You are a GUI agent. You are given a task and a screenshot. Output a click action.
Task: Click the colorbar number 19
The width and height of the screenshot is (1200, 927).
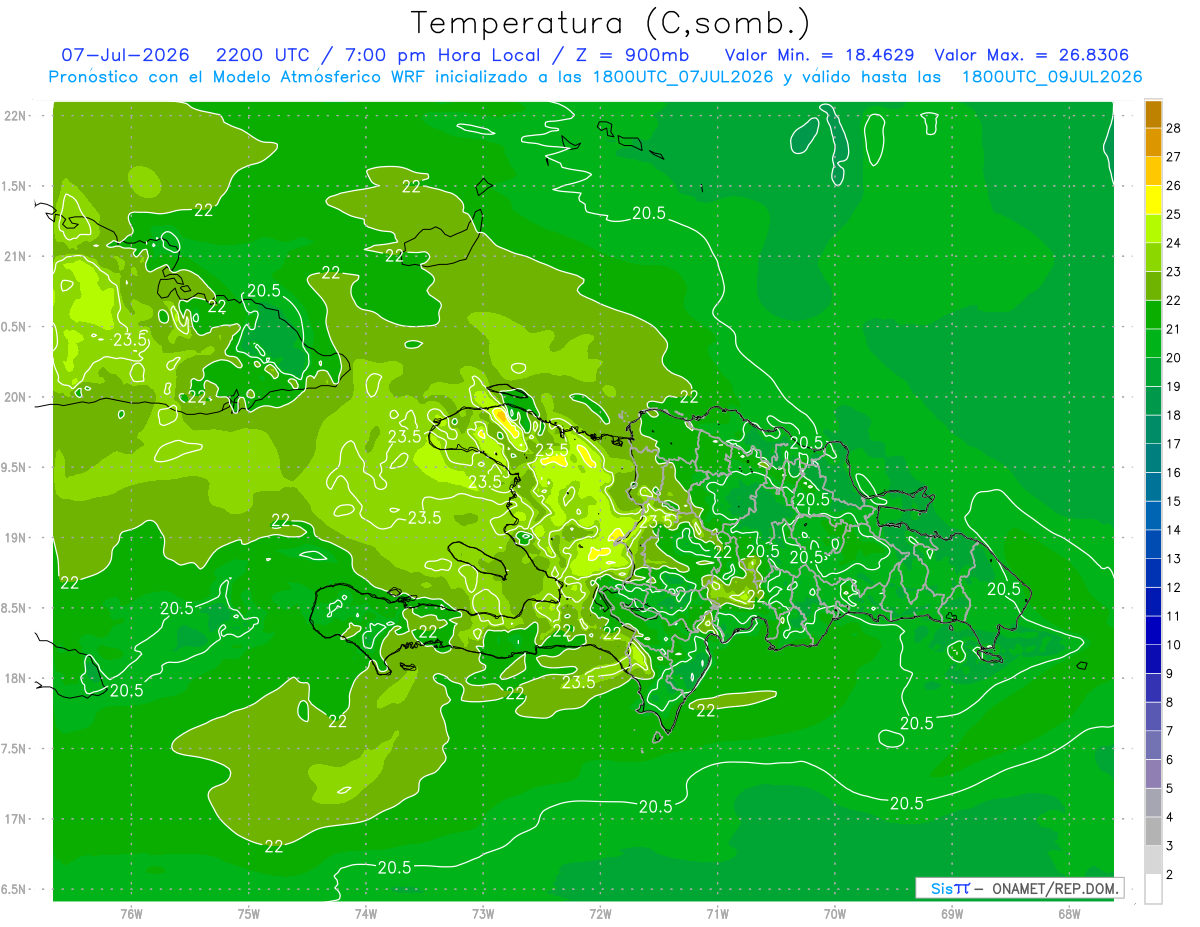pyautogui.click(x=1175, y=386)
